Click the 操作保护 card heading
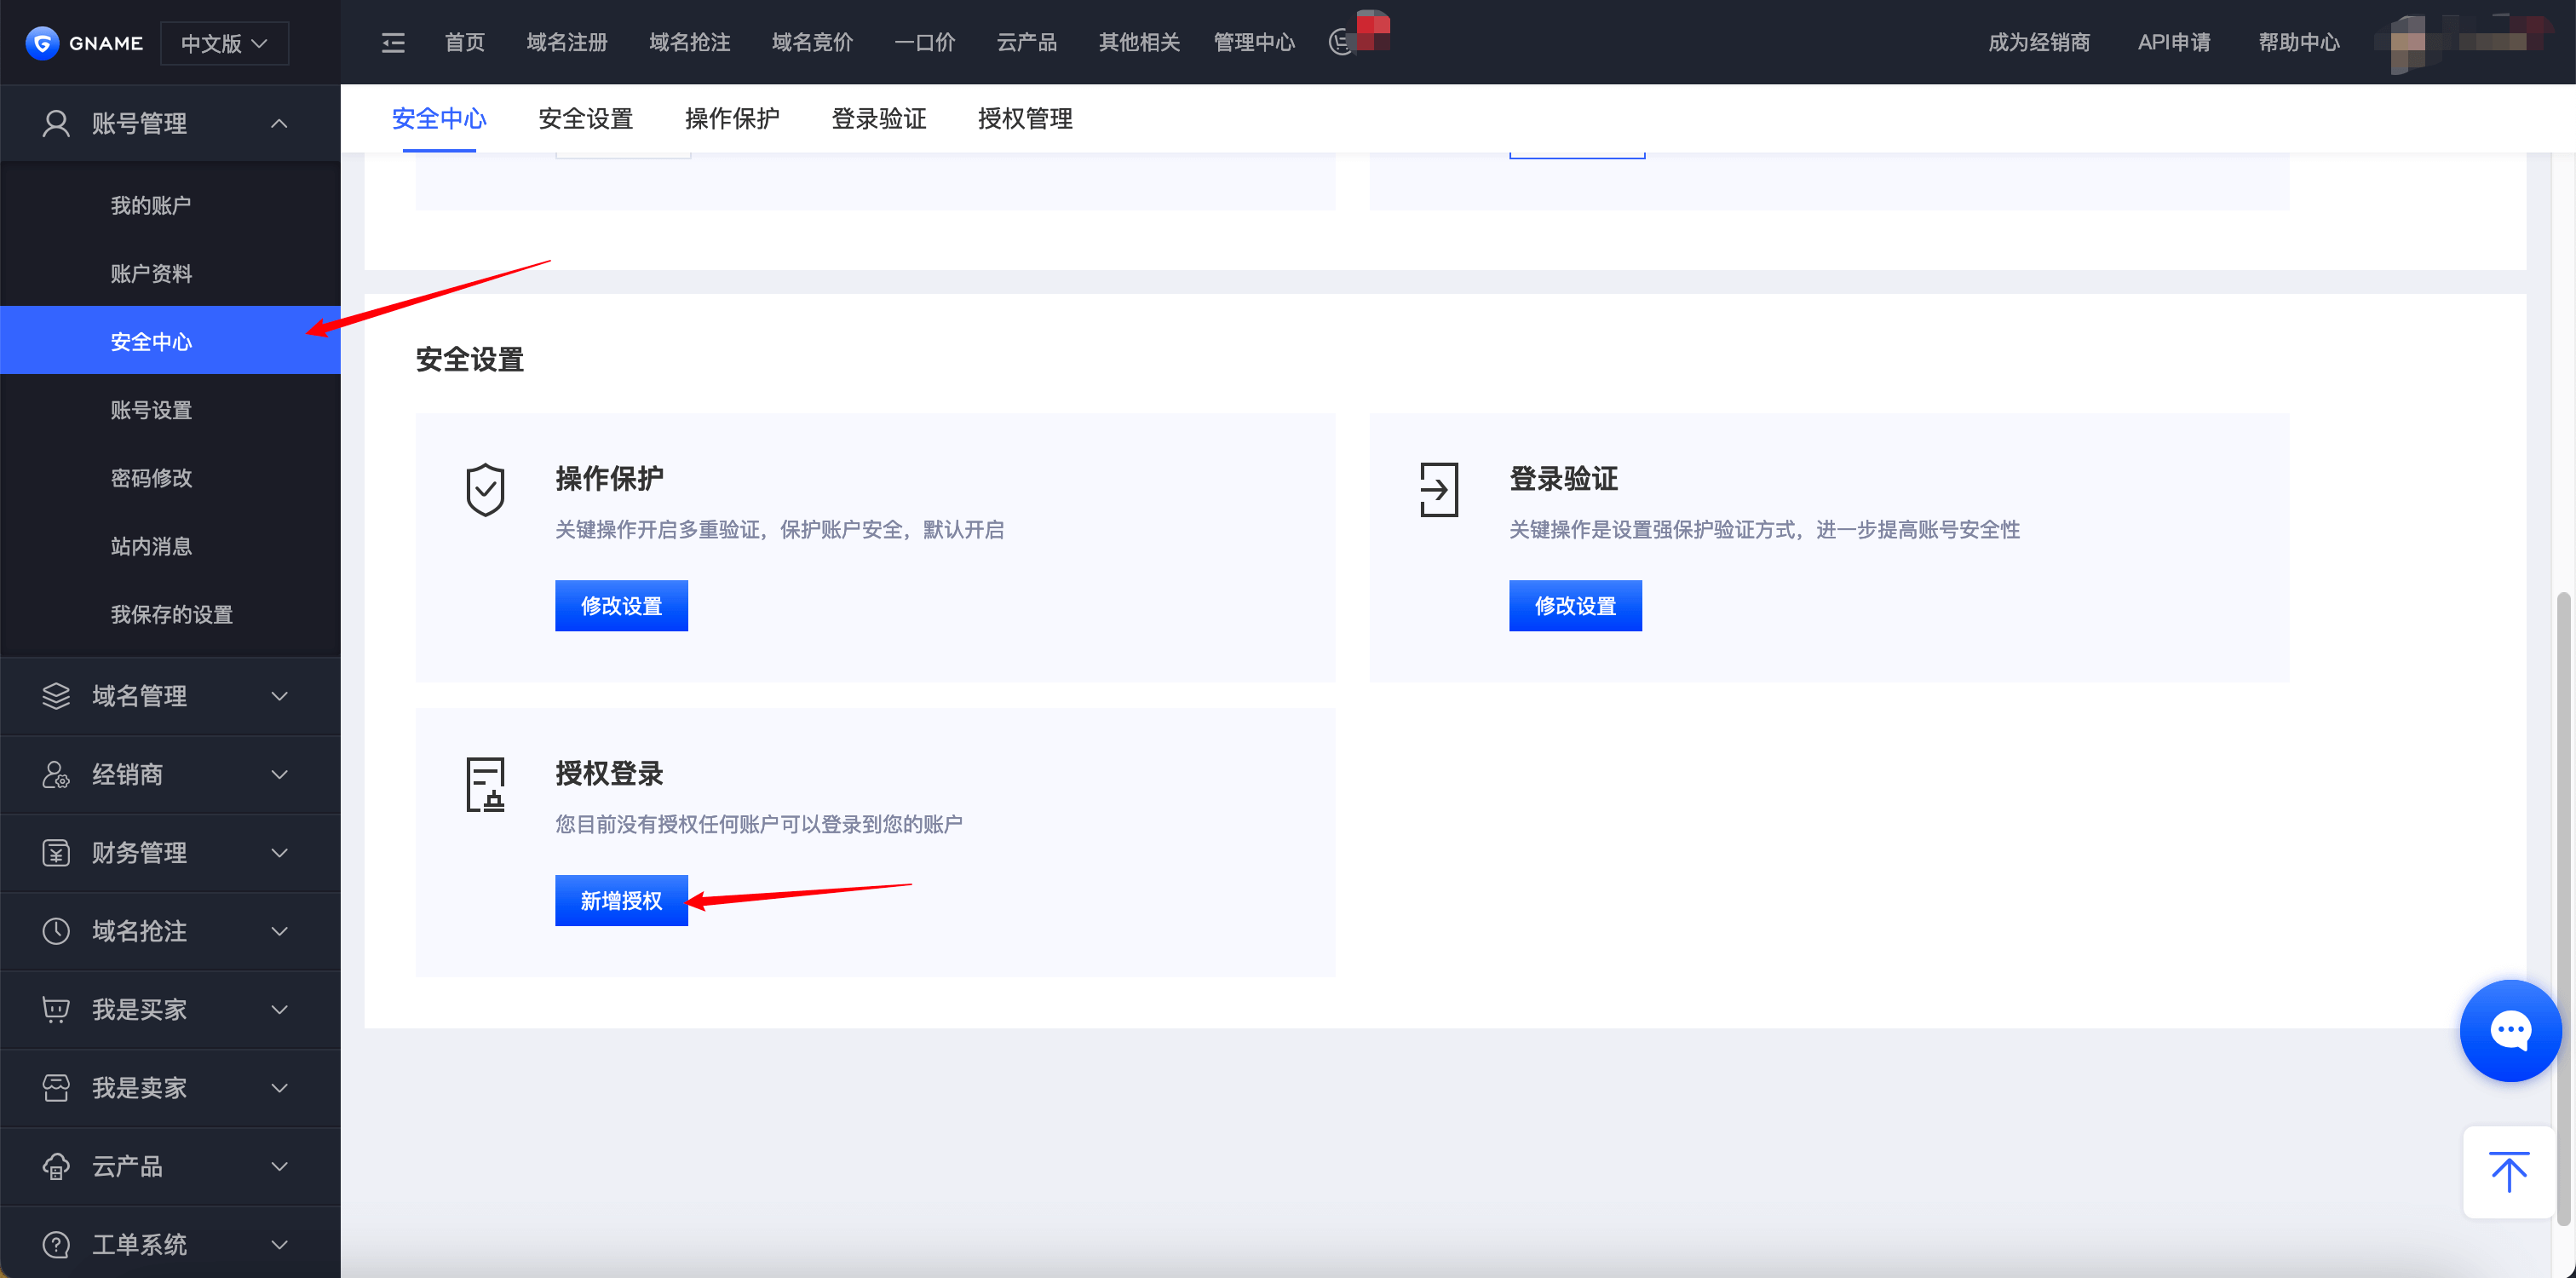 609,478
